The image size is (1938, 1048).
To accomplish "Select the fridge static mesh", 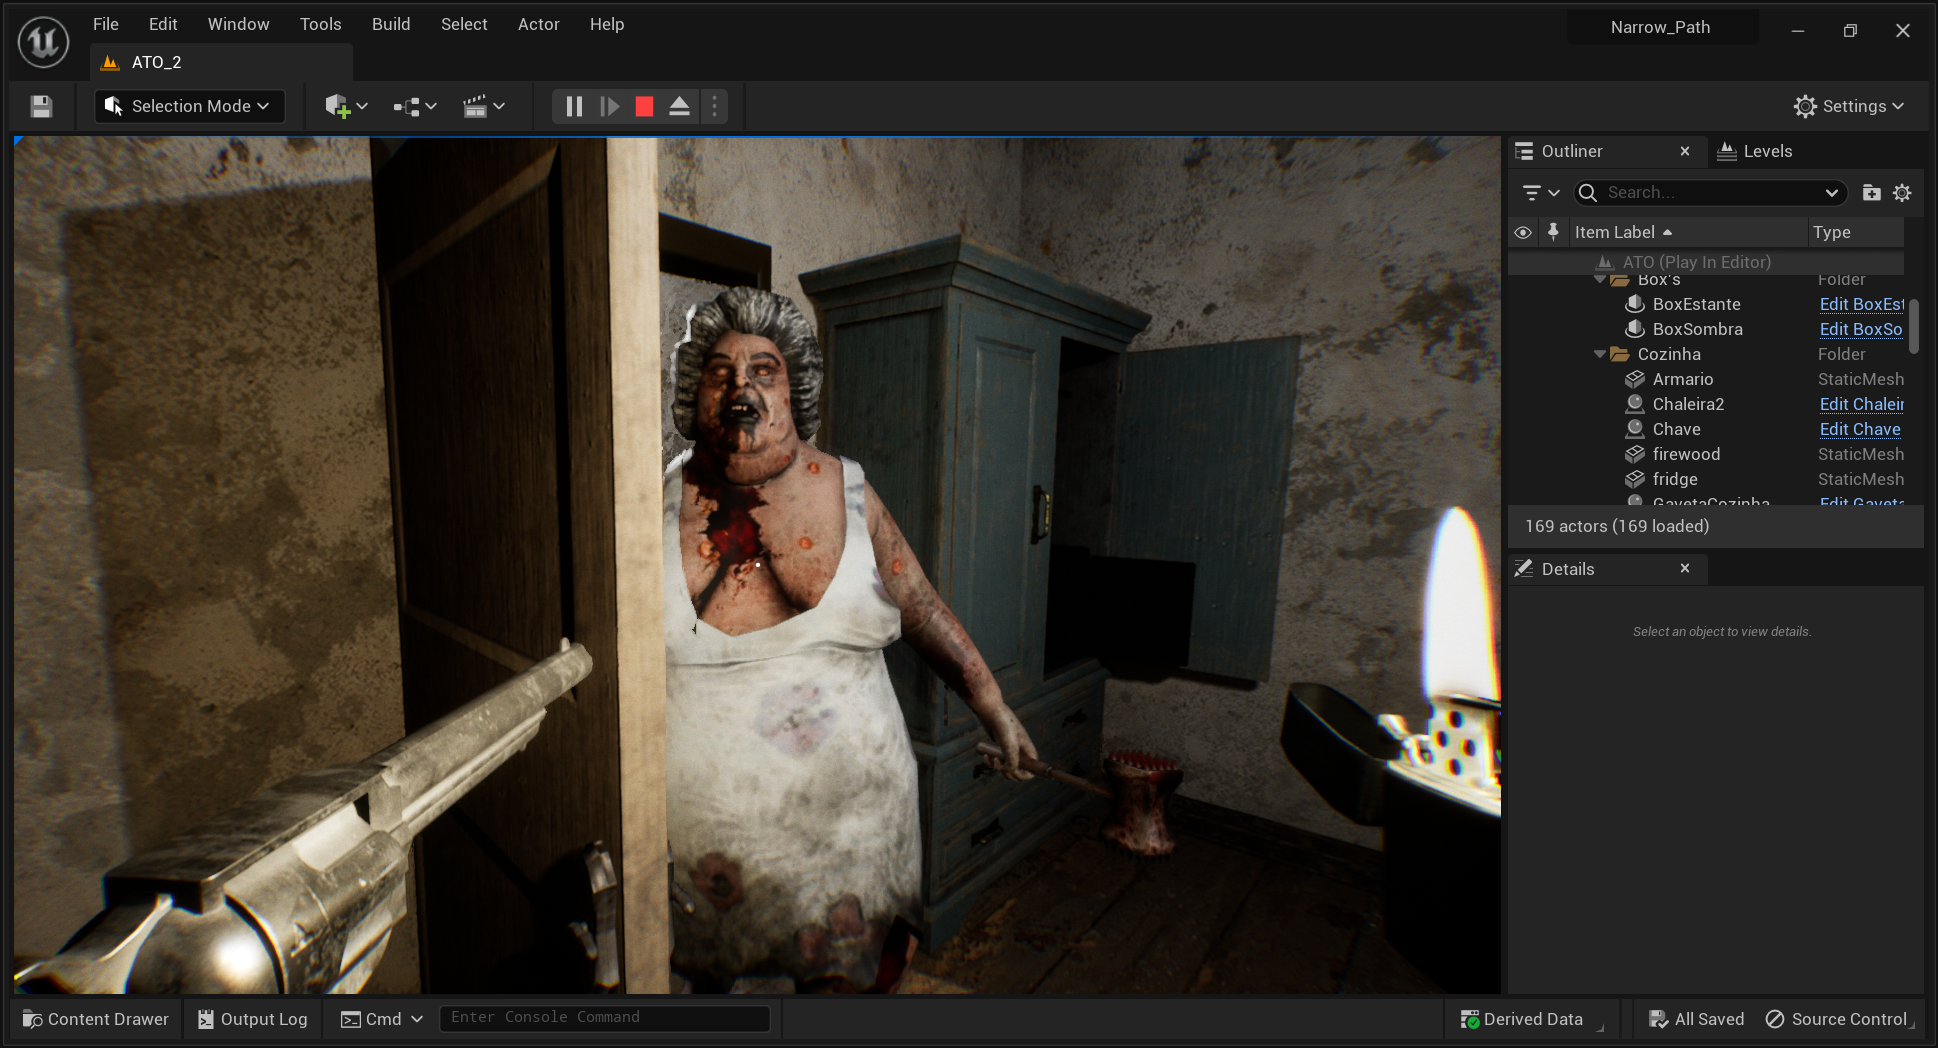I will click(x=1675, y=479).
